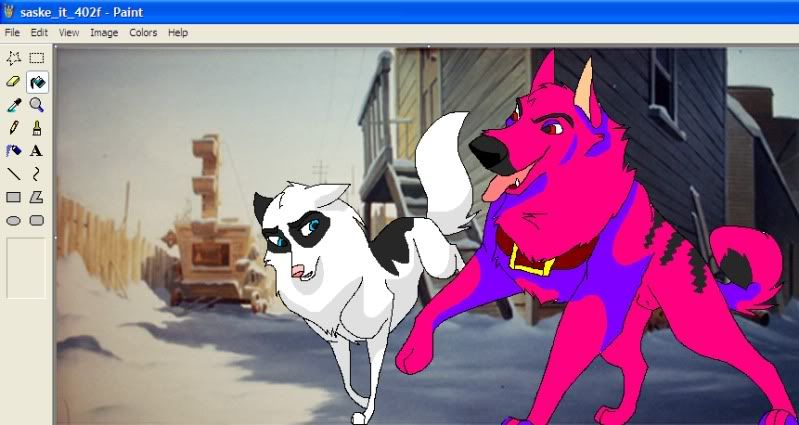Select the Brush tool
Screen dimensions: 799x425
tap(37, 128)
